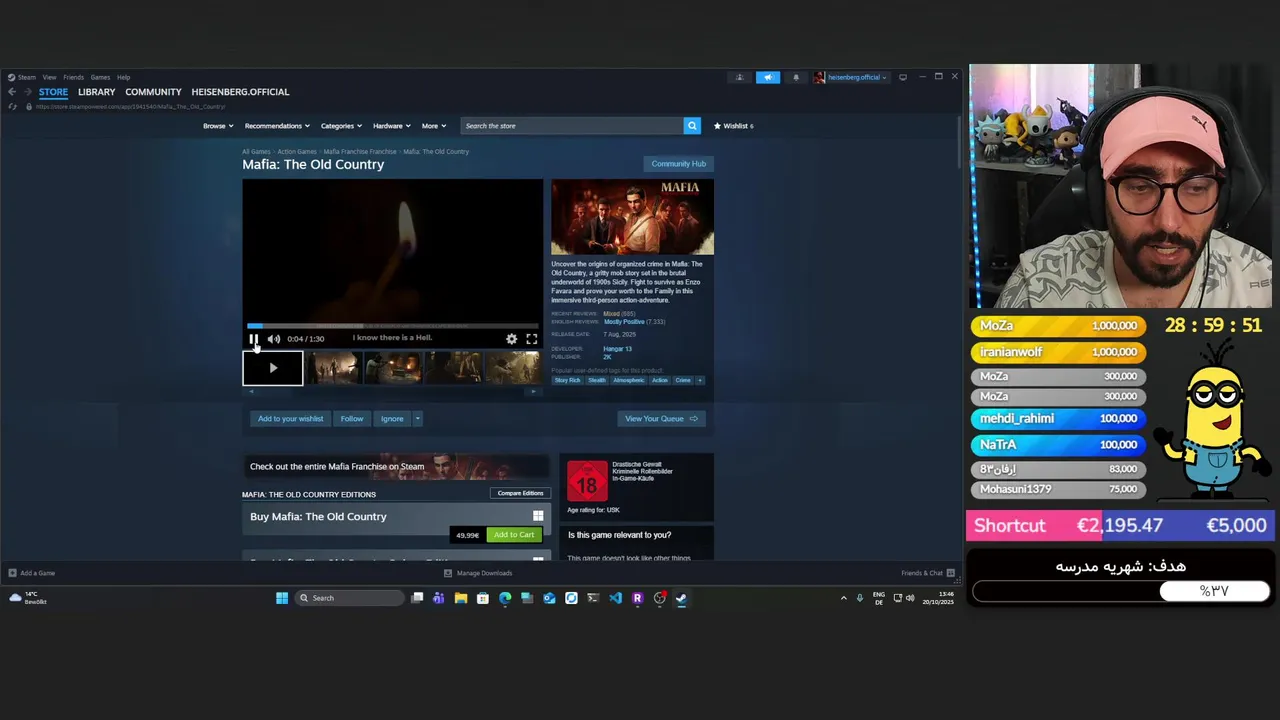The image size is (1280, 720).
Task: Click View Your Queue button
Action: click(660, 419)
